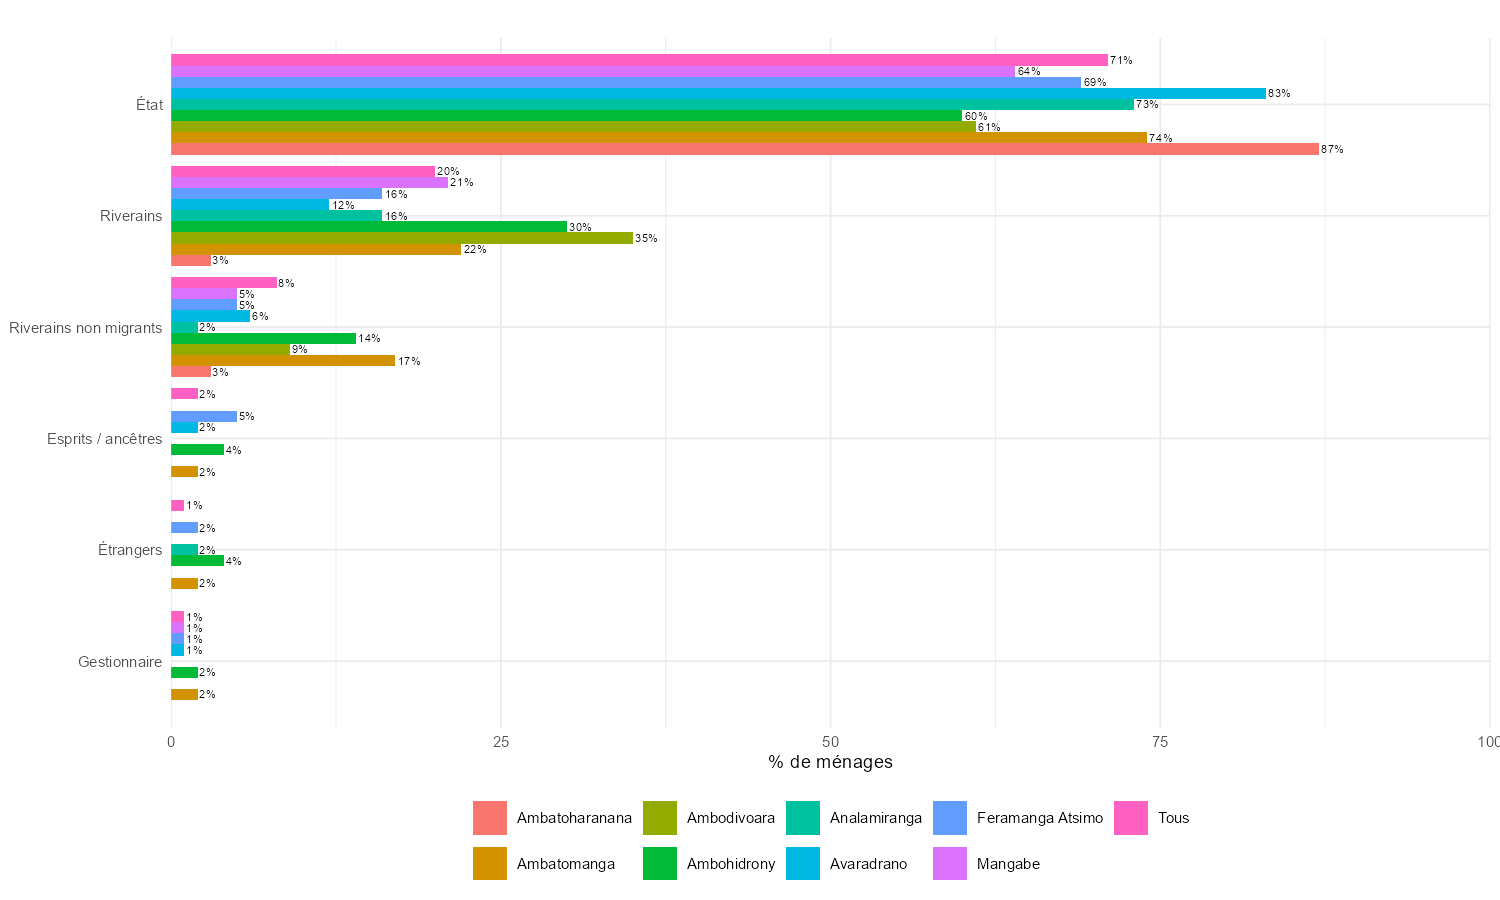Click the 83% Avaradrano bar in État
This screenshot has width=1500, height=900.
(718, 94)
